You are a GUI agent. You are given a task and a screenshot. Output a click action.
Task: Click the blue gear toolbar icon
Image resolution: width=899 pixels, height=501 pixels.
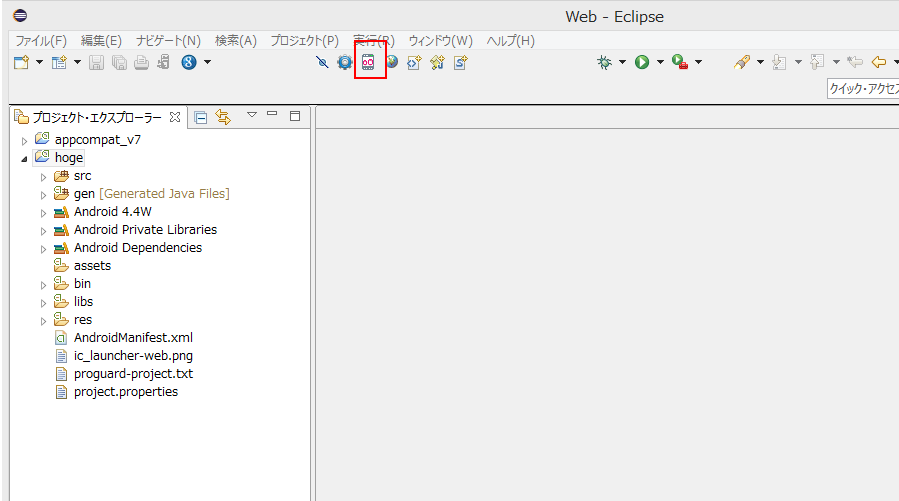(x=345, y=62)
